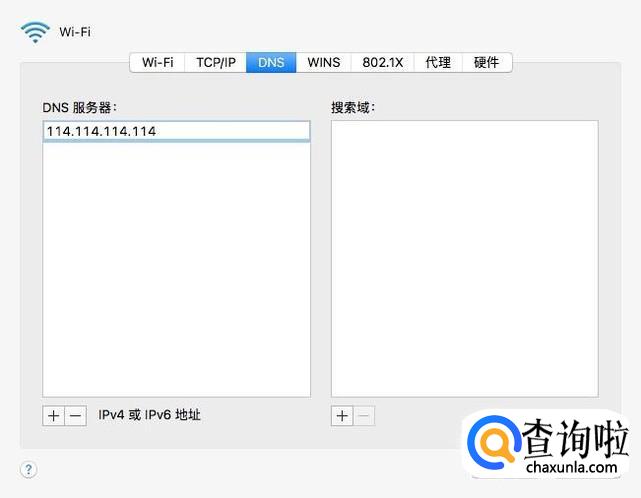Open the 代理 (Proxies) tab

(x=438, y=63)
